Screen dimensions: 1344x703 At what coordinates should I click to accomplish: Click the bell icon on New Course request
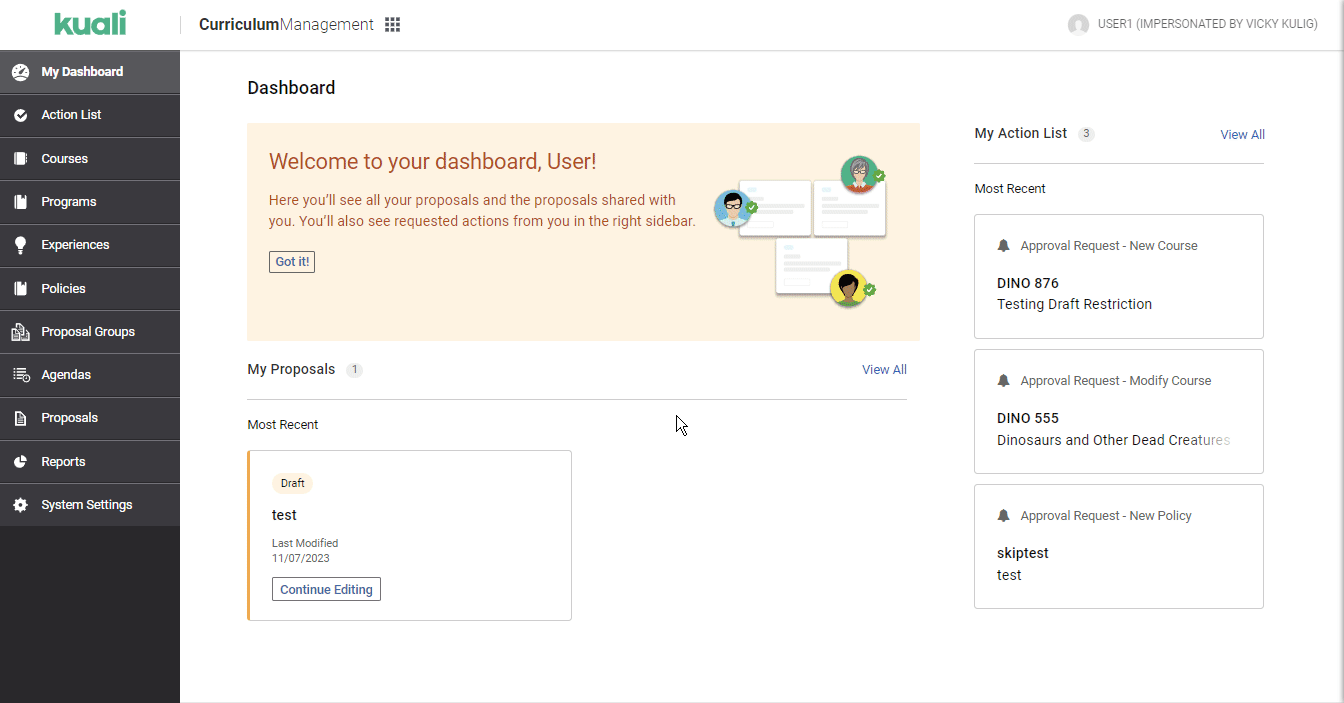(1003, 244)
